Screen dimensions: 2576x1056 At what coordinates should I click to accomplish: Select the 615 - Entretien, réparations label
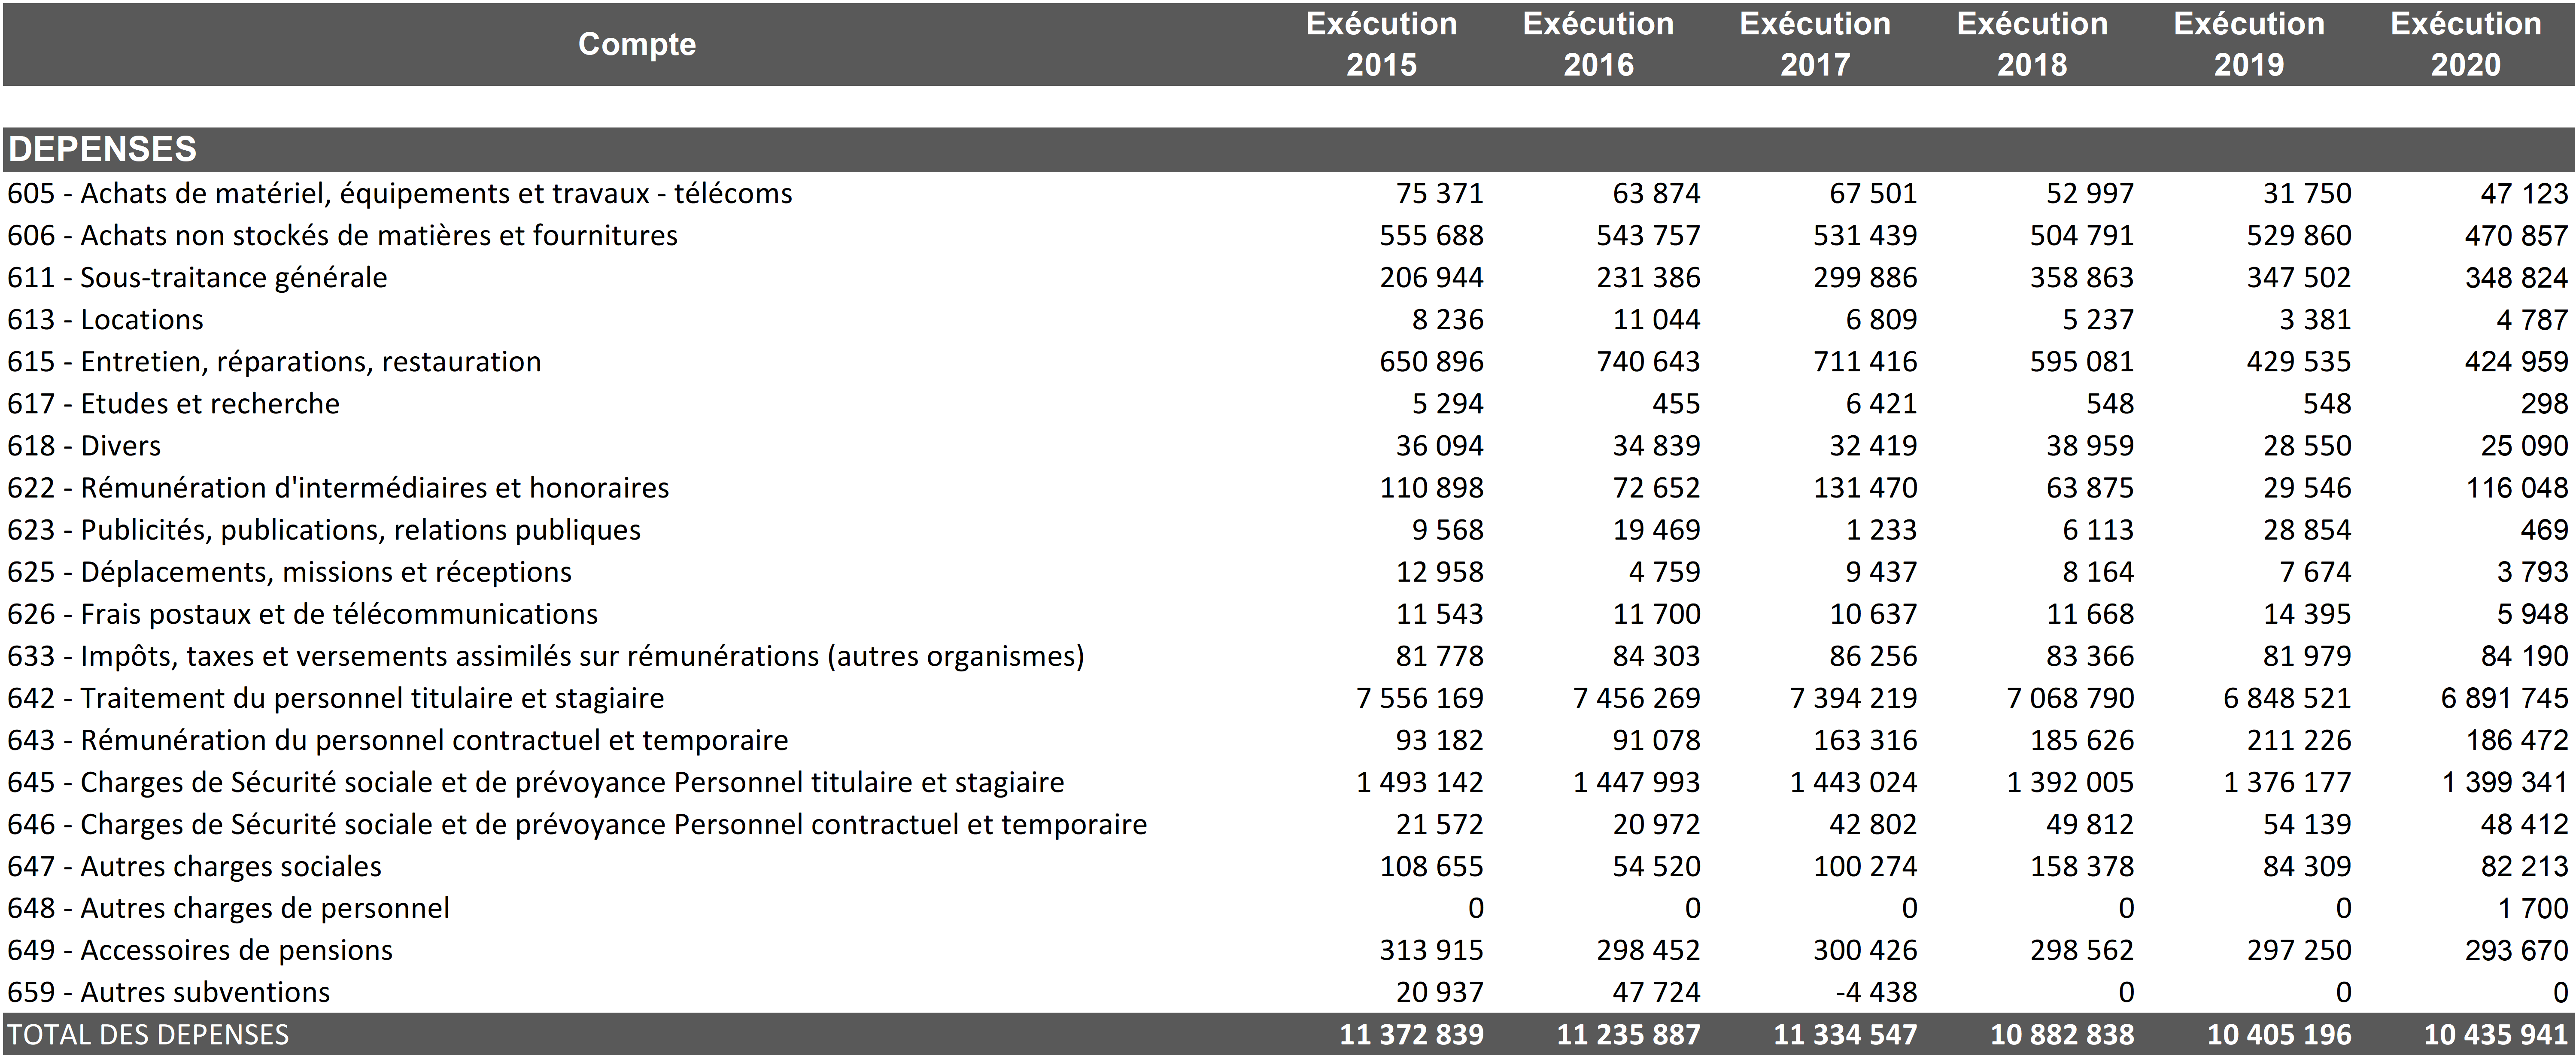pyautogui.click(x=274, y=361)
